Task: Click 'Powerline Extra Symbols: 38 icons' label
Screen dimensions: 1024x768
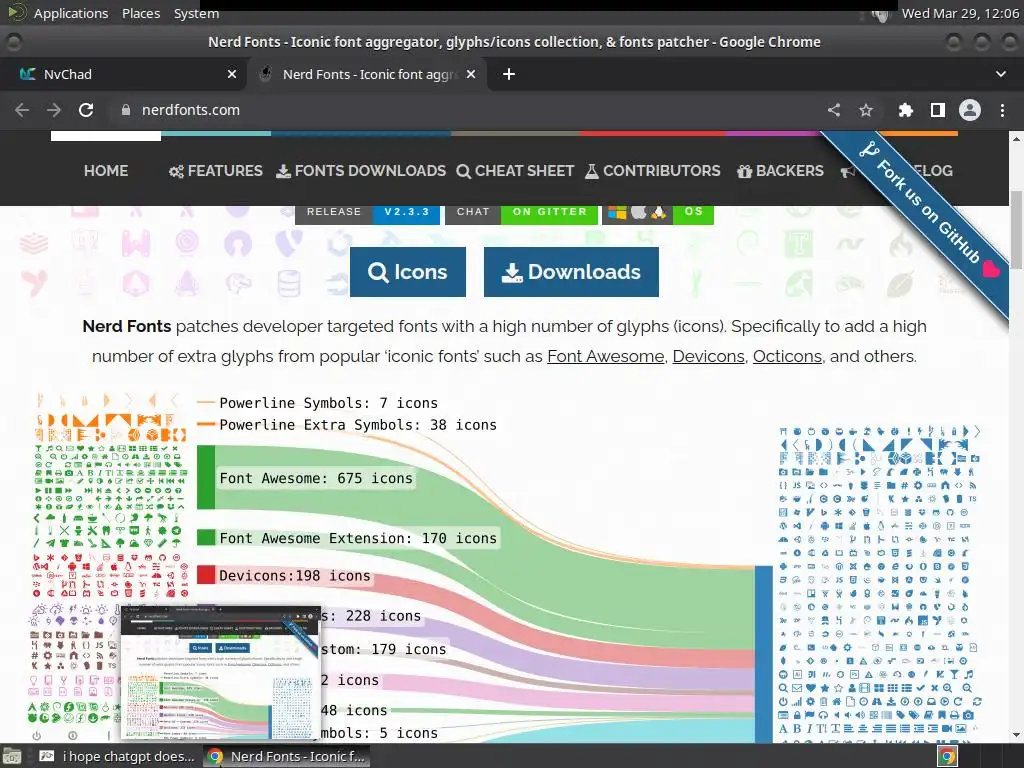Action: (358, 425)
